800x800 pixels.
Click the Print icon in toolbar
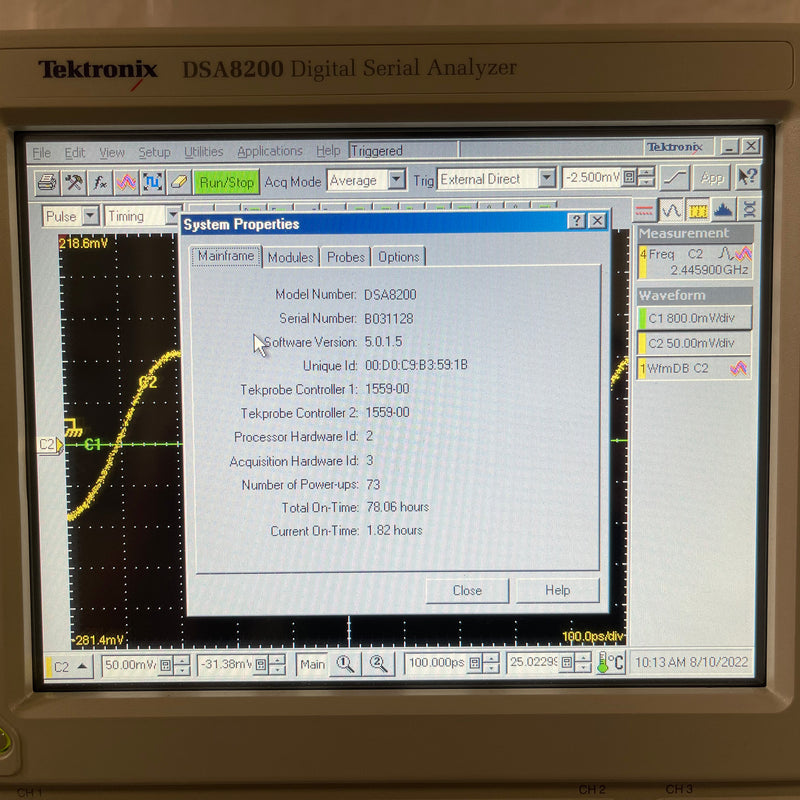point(47,182)
